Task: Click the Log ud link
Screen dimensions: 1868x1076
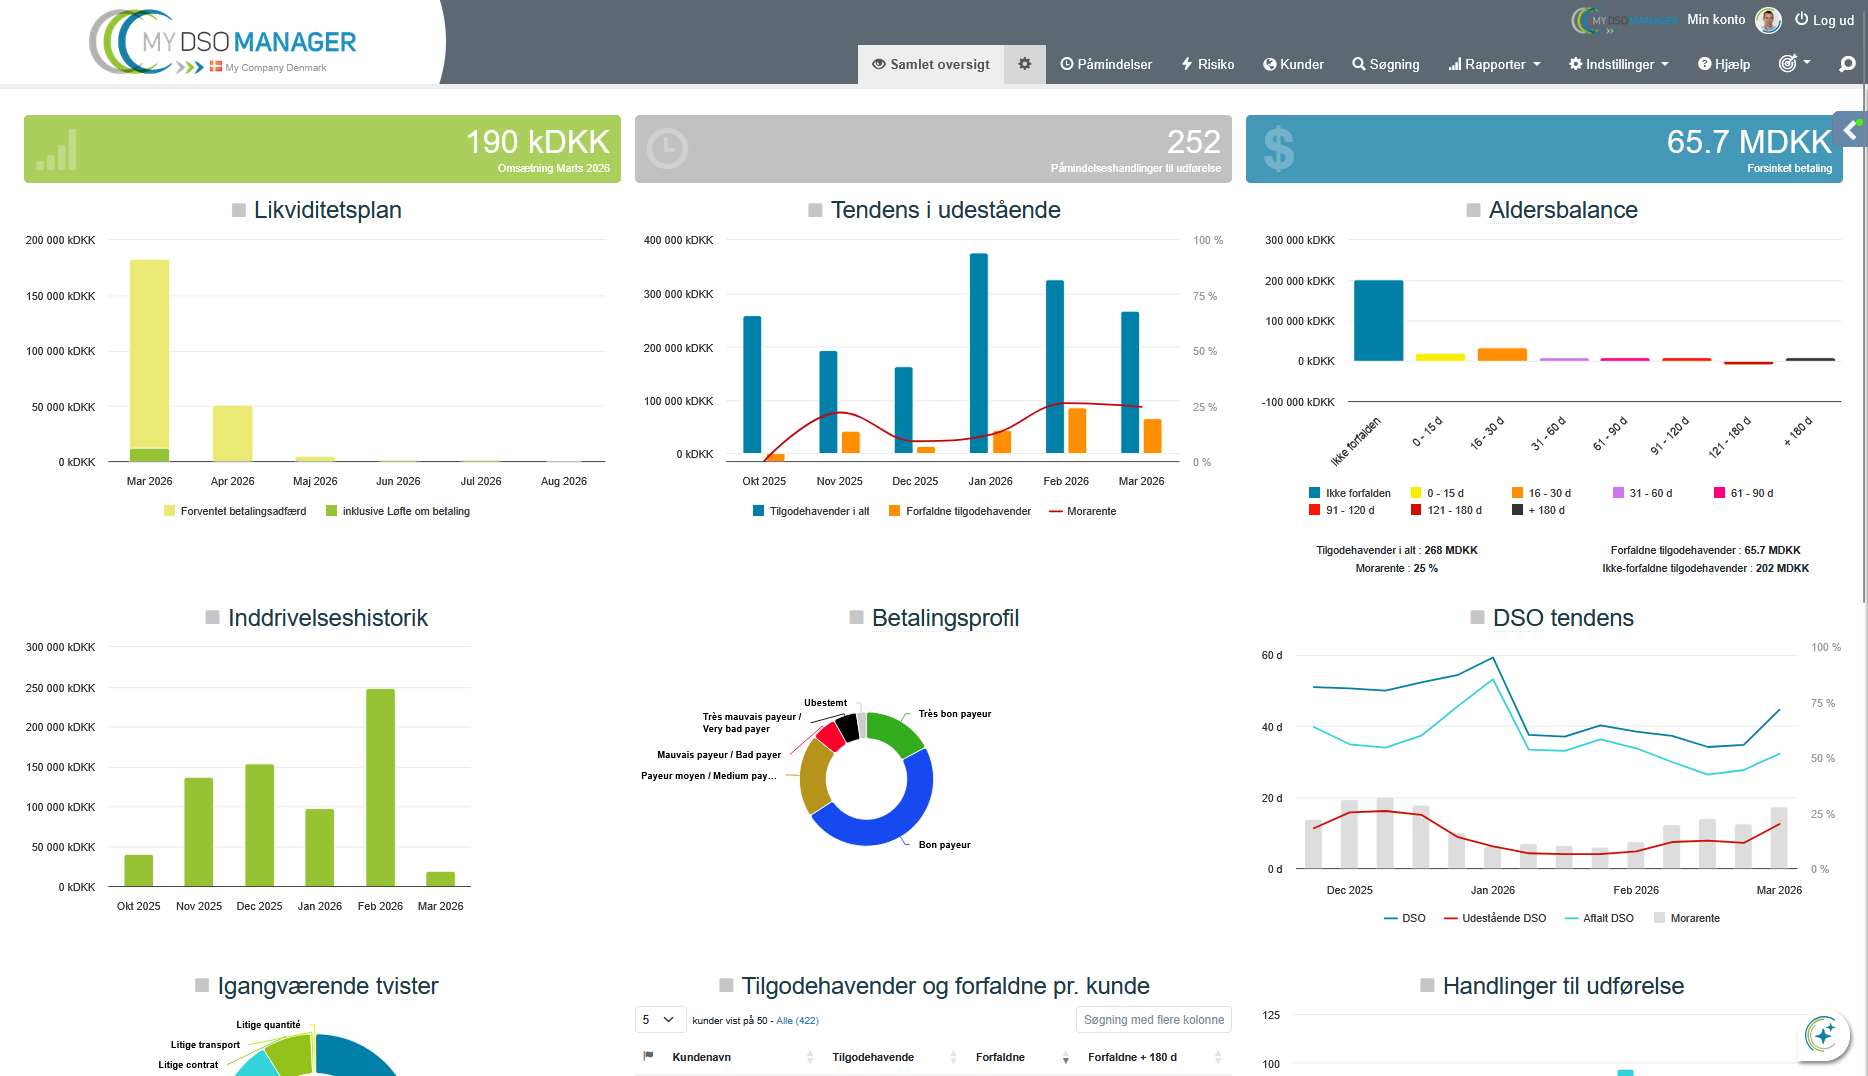Action: (x=1824, y=20)
